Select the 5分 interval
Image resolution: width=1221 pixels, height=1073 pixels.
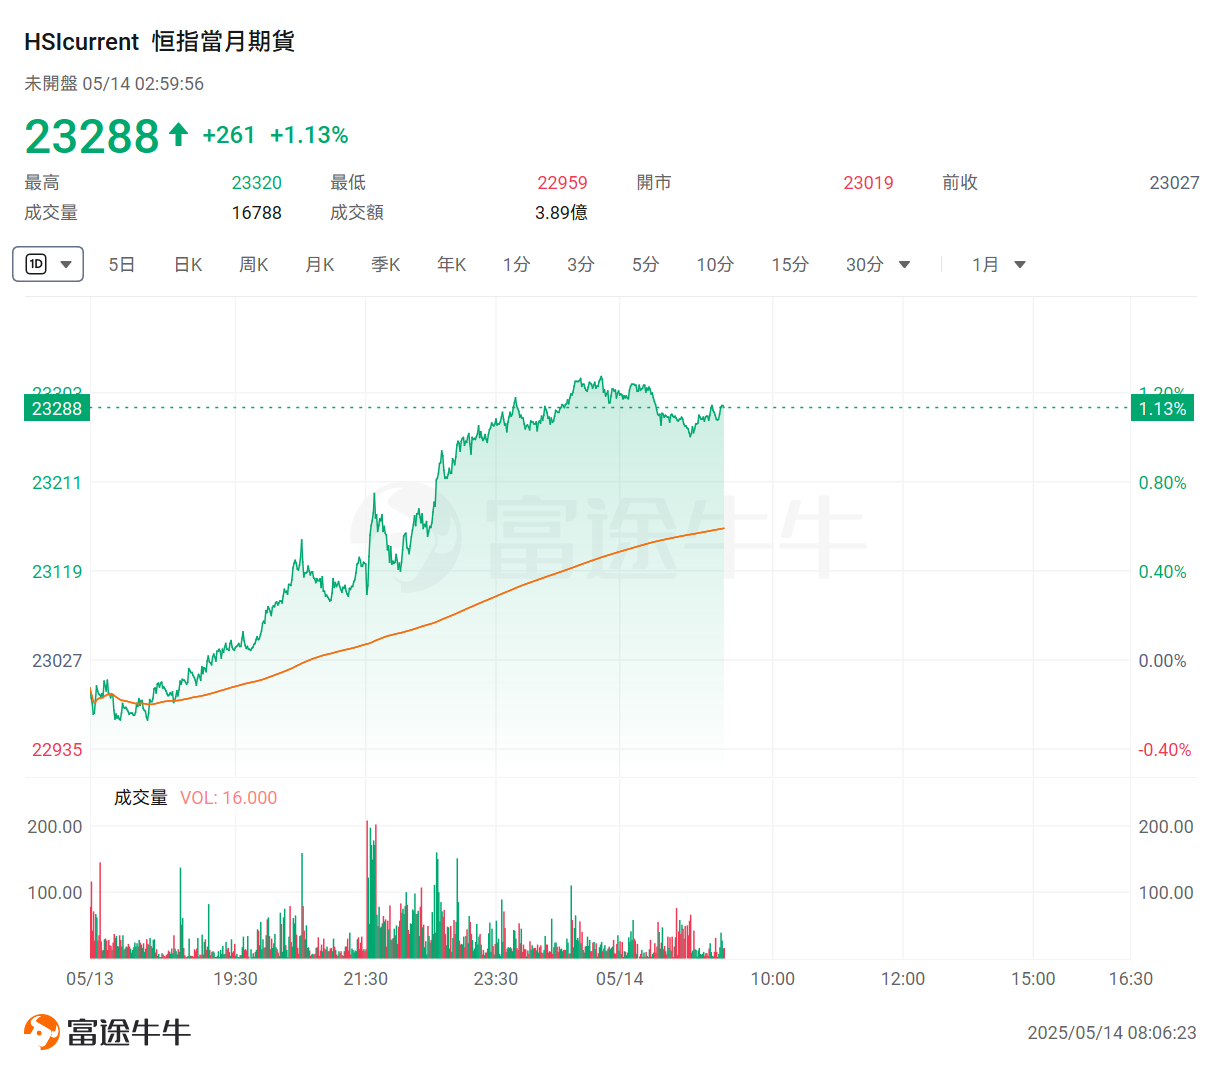coord(645,265)
